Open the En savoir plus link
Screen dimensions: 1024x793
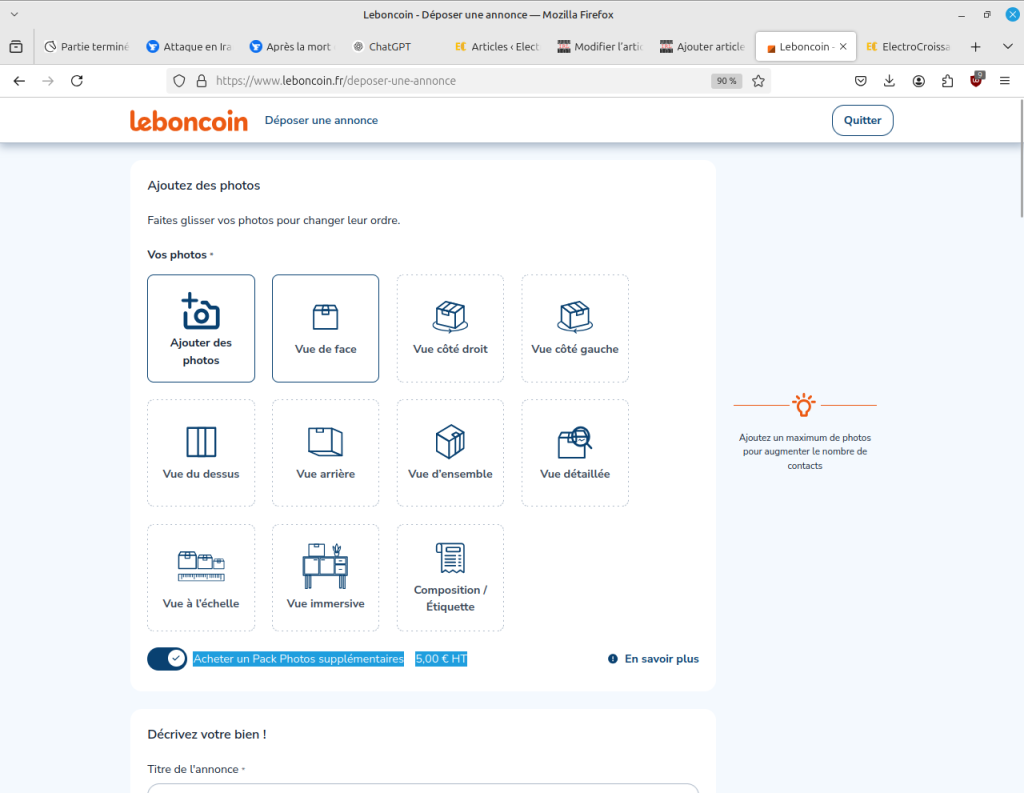click(x=653, y=658)
